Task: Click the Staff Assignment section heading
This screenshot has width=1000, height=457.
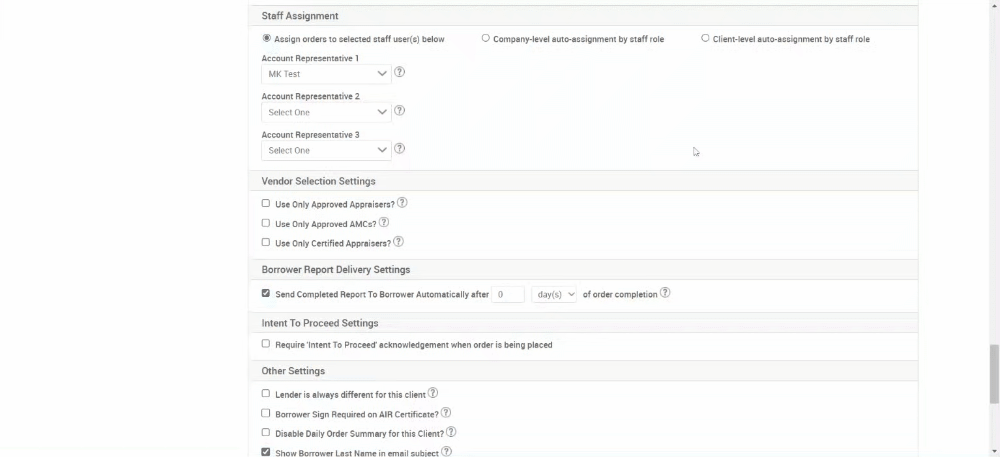Action: click(300, 16)
